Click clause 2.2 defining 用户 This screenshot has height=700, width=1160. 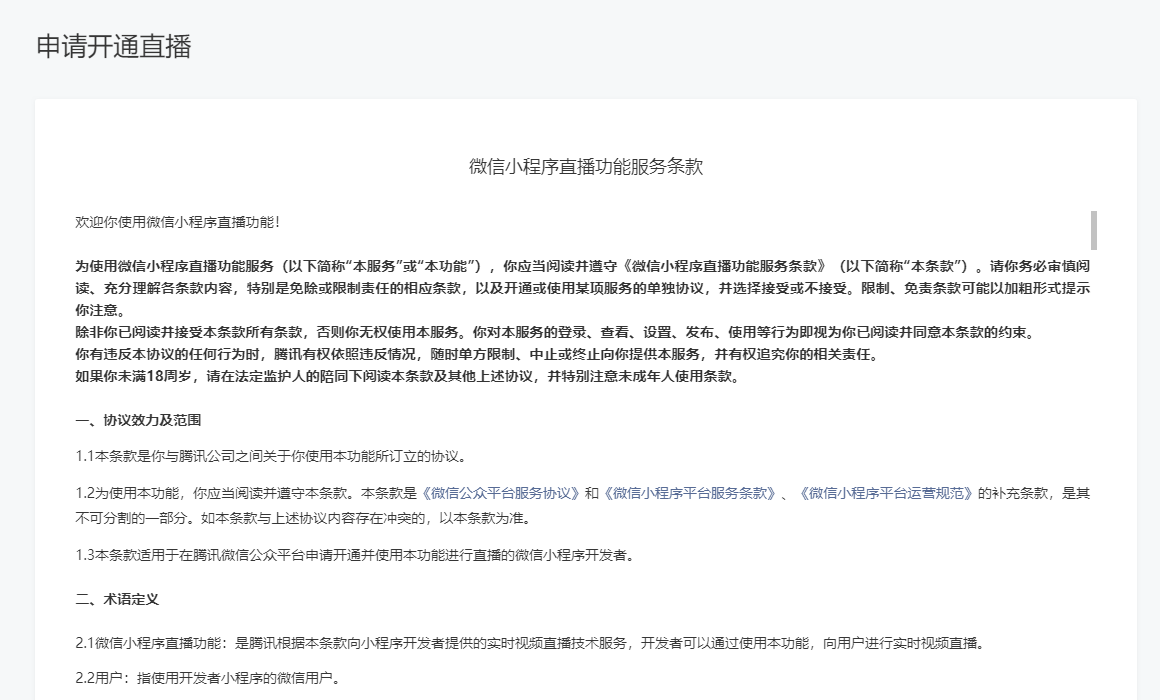tap(209, 678)
